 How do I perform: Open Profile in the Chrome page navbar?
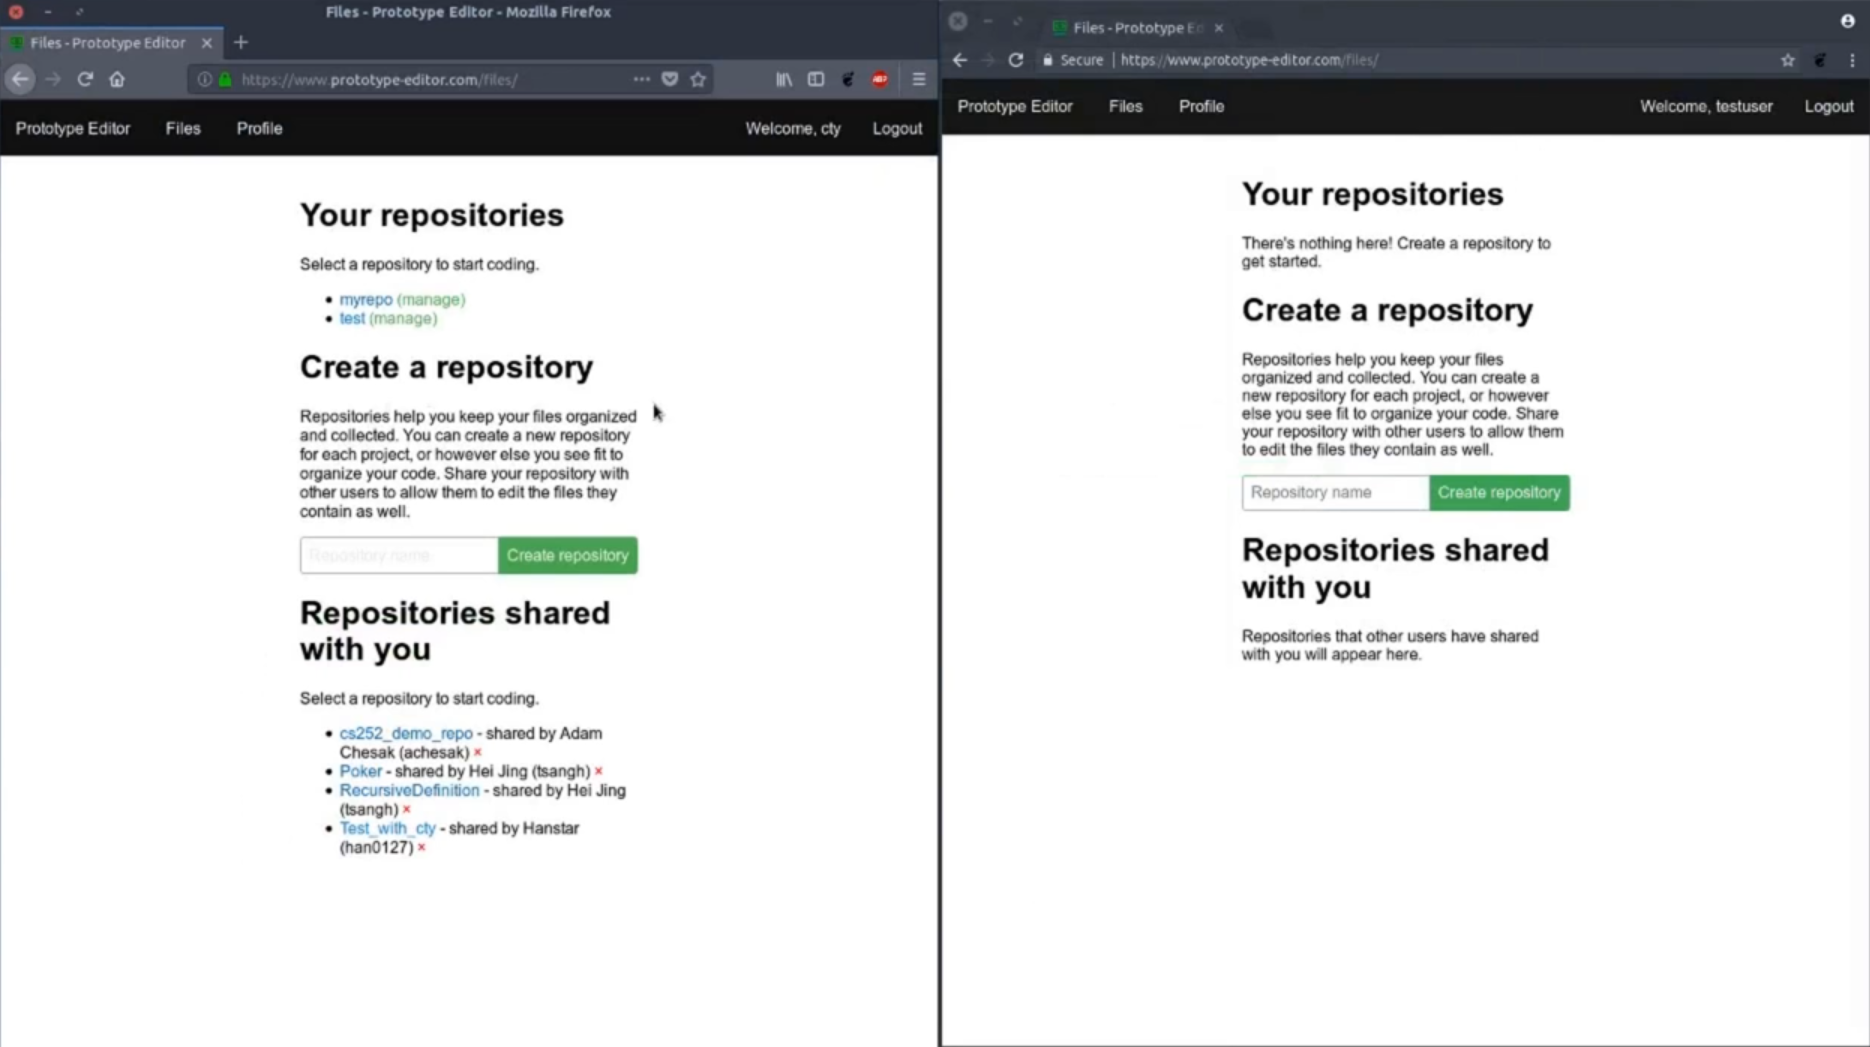[x=1201, y=106]
